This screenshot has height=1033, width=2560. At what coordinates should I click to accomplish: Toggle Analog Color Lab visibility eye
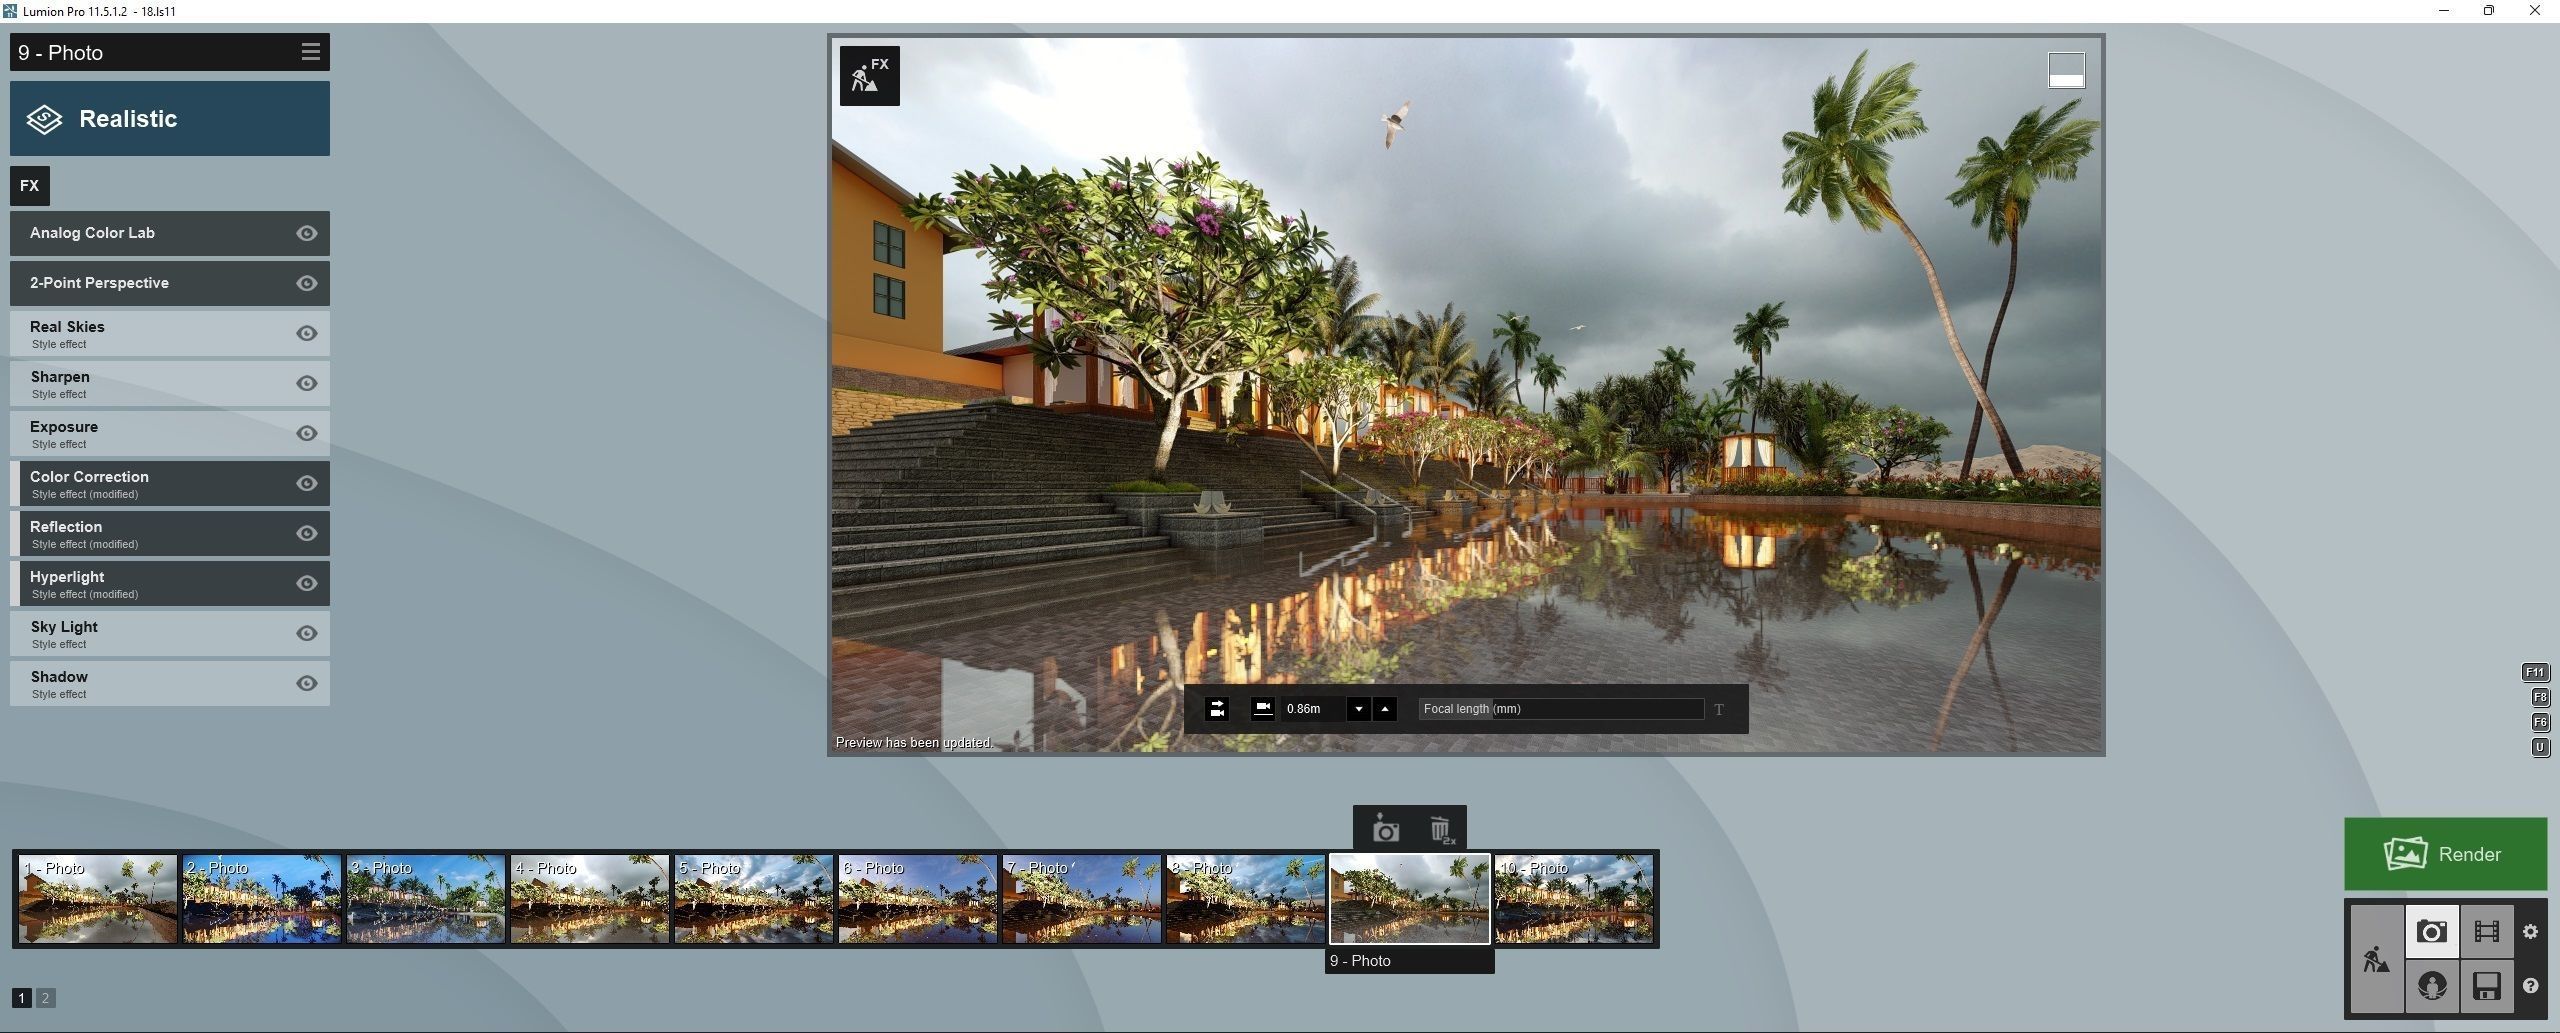click(x=307, y=233)
